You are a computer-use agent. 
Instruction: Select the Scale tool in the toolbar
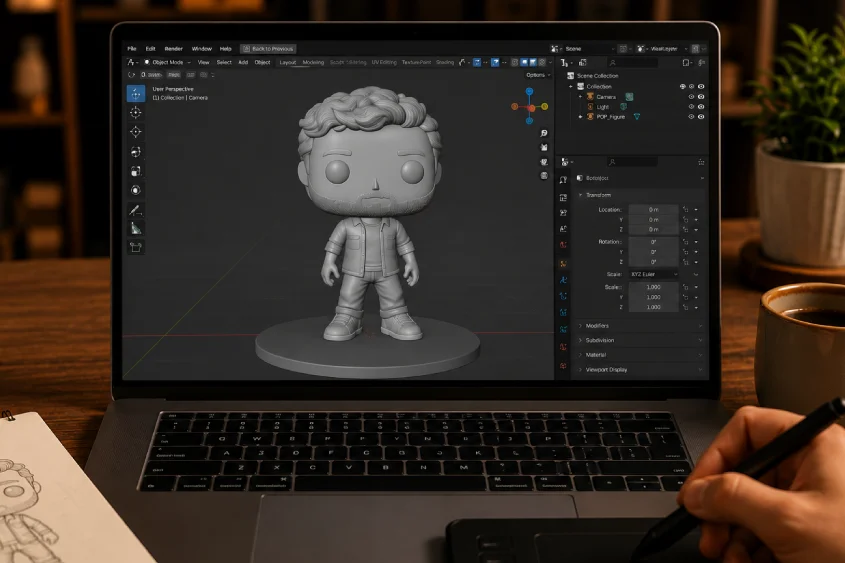tap(136, 171)
